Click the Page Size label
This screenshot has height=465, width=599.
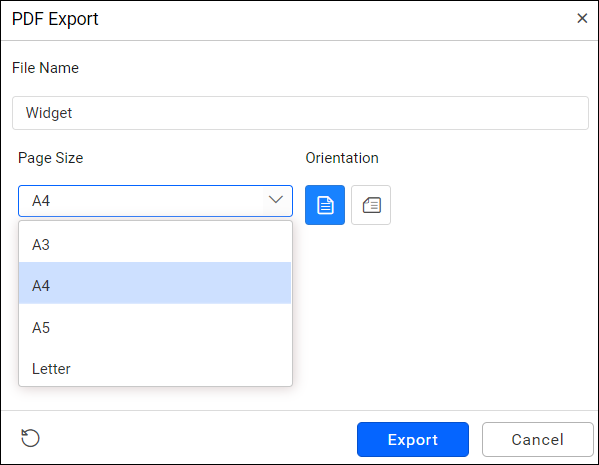[x=50, y=158]
